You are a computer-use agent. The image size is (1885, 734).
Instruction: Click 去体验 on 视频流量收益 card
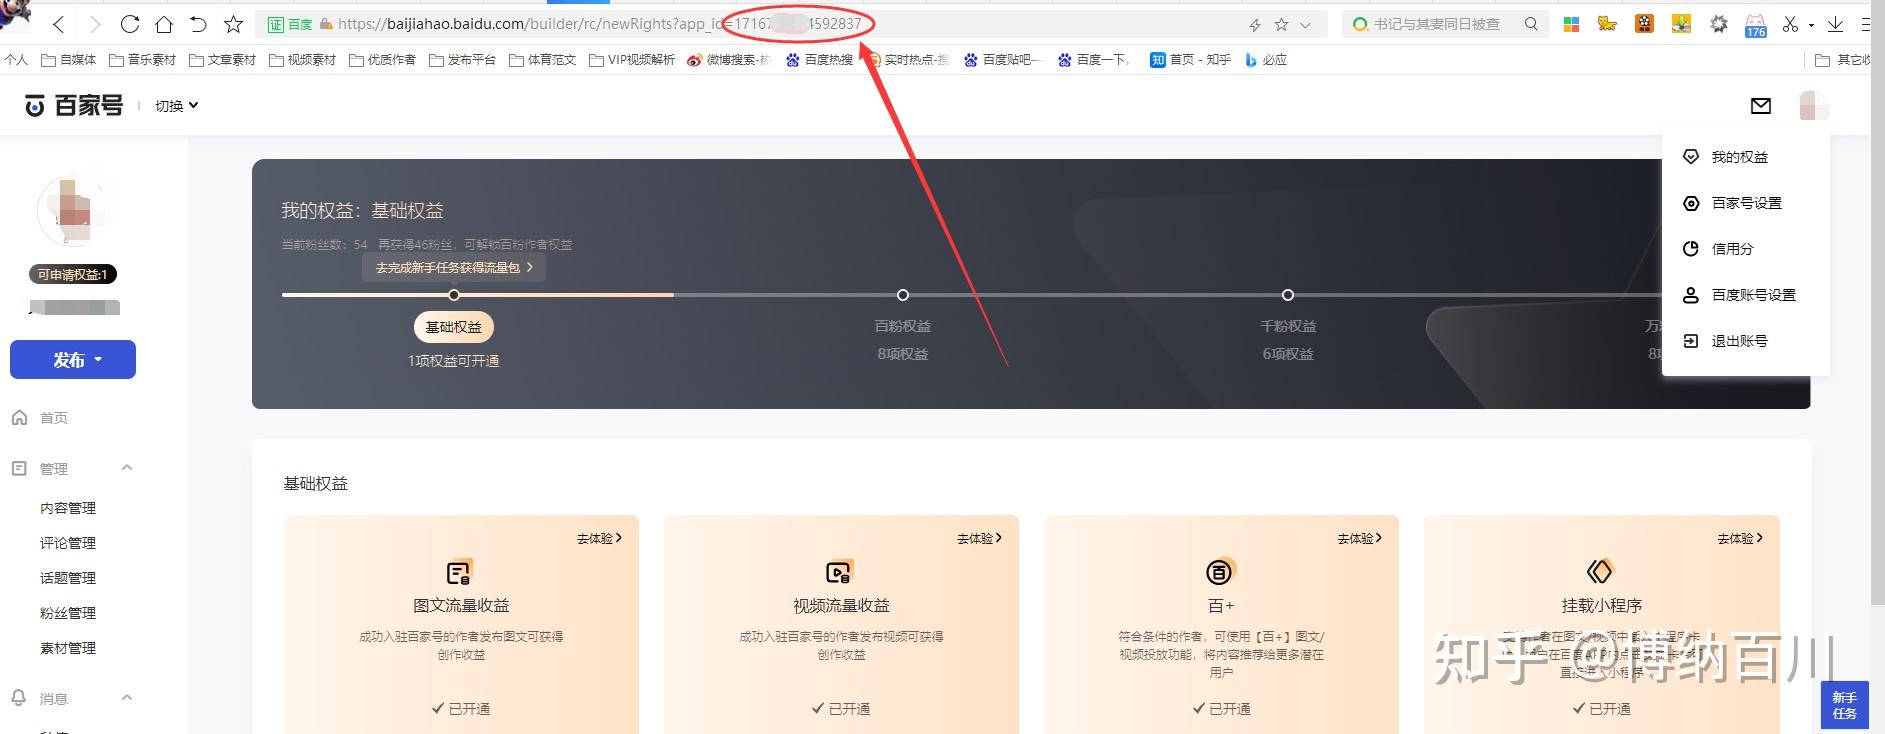click(x=979, y=538)
